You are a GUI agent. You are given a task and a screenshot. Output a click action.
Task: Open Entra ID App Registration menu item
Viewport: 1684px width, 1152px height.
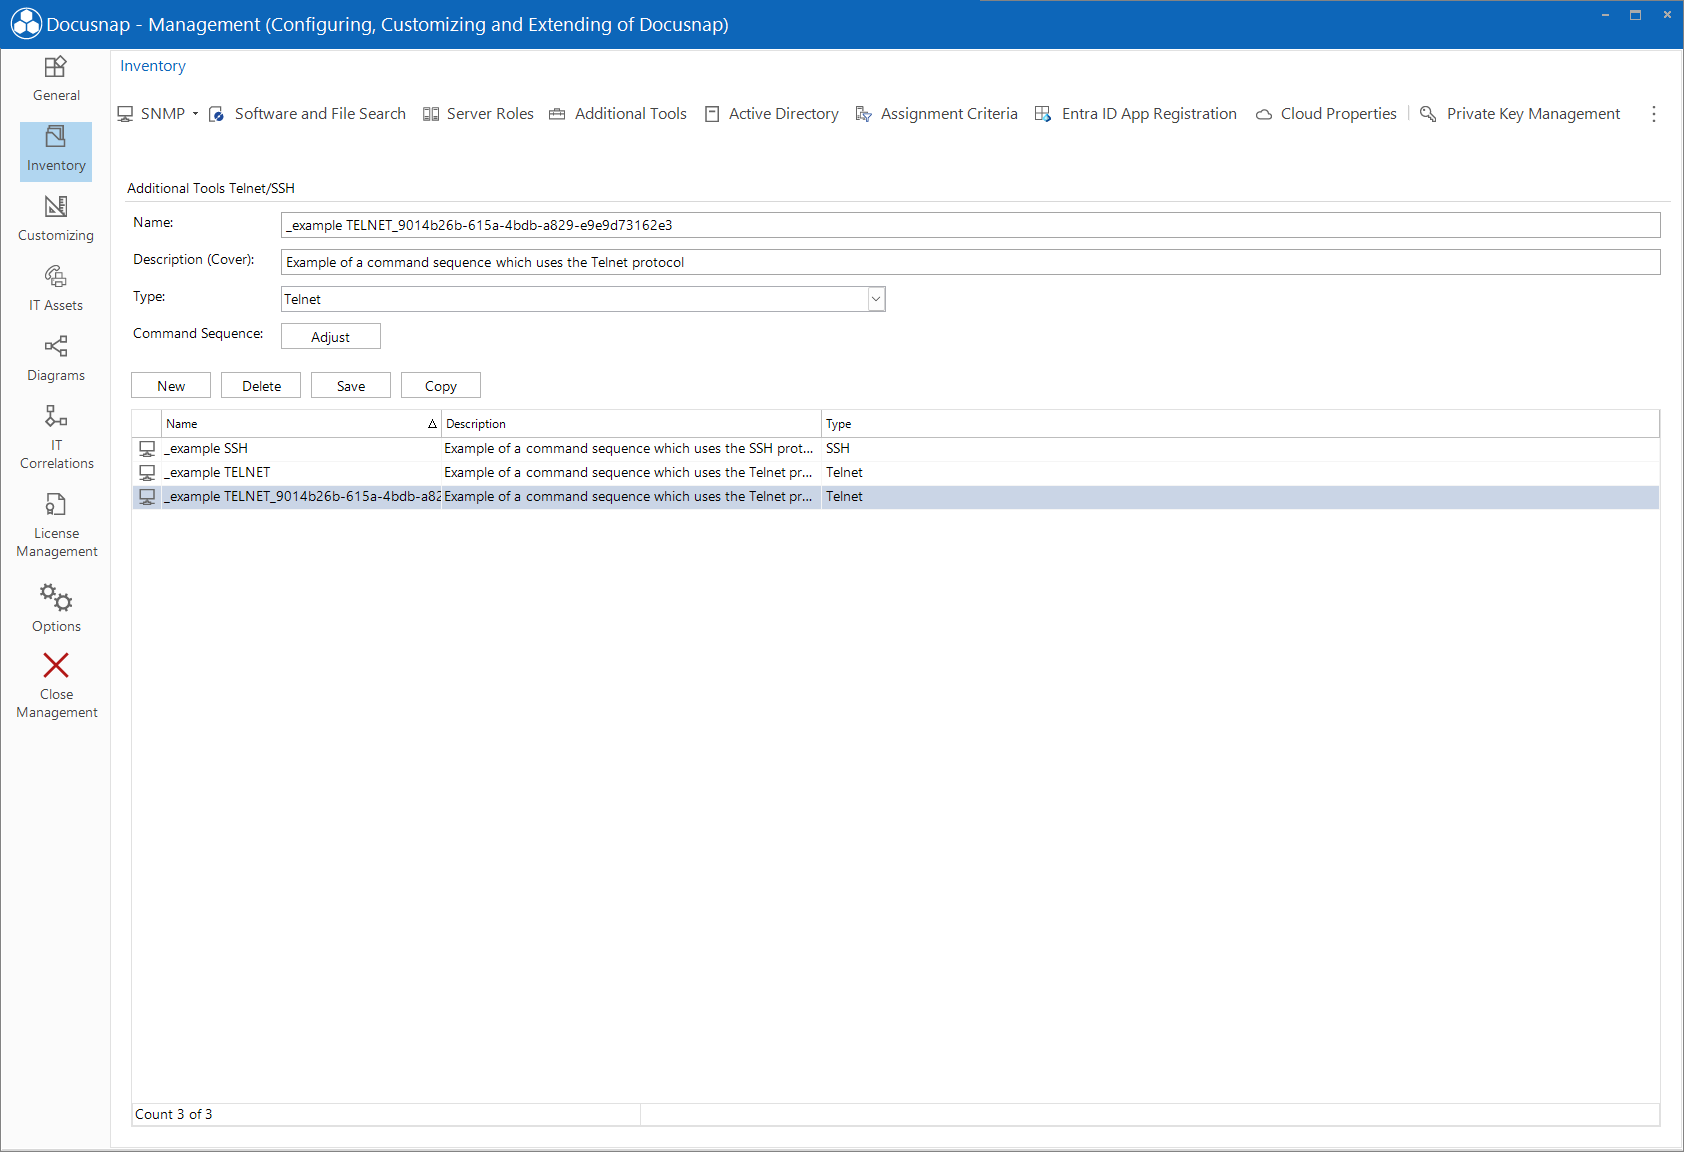click(1149, 114)
